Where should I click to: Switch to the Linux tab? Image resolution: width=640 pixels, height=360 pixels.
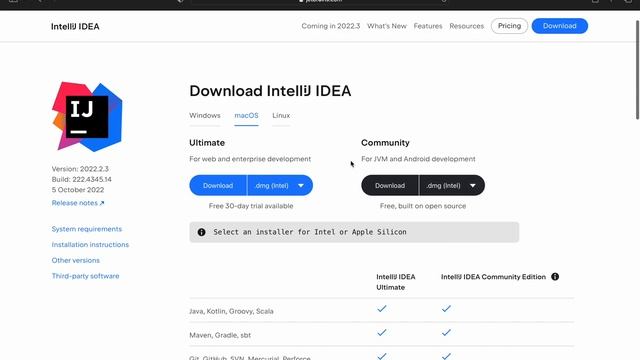click(x=281, y=116)
